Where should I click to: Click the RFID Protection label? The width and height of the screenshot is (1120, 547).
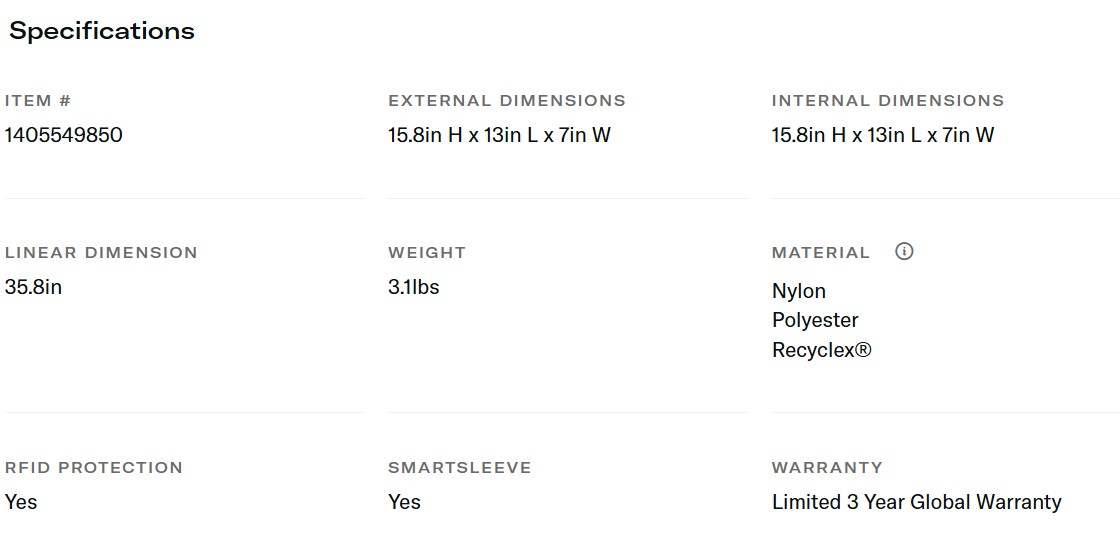pos(94,468)
